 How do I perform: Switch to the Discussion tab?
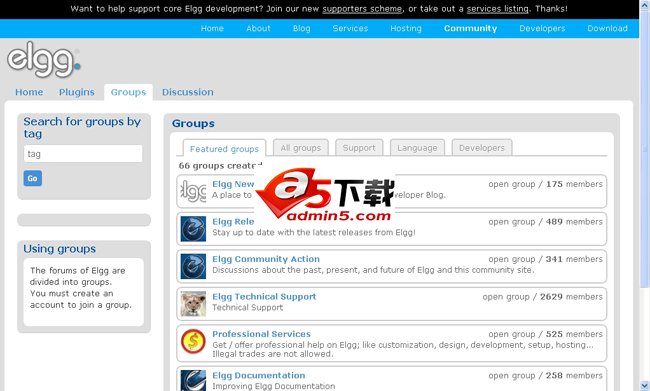188,92
